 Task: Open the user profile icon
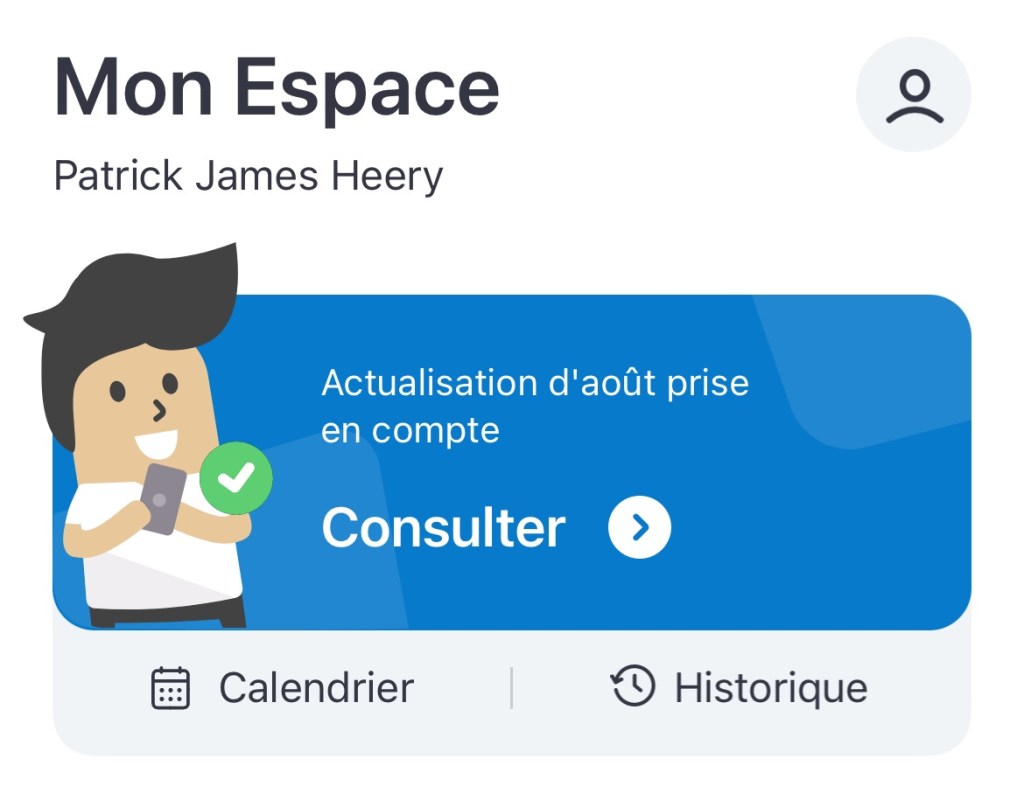tap(913, 95)
